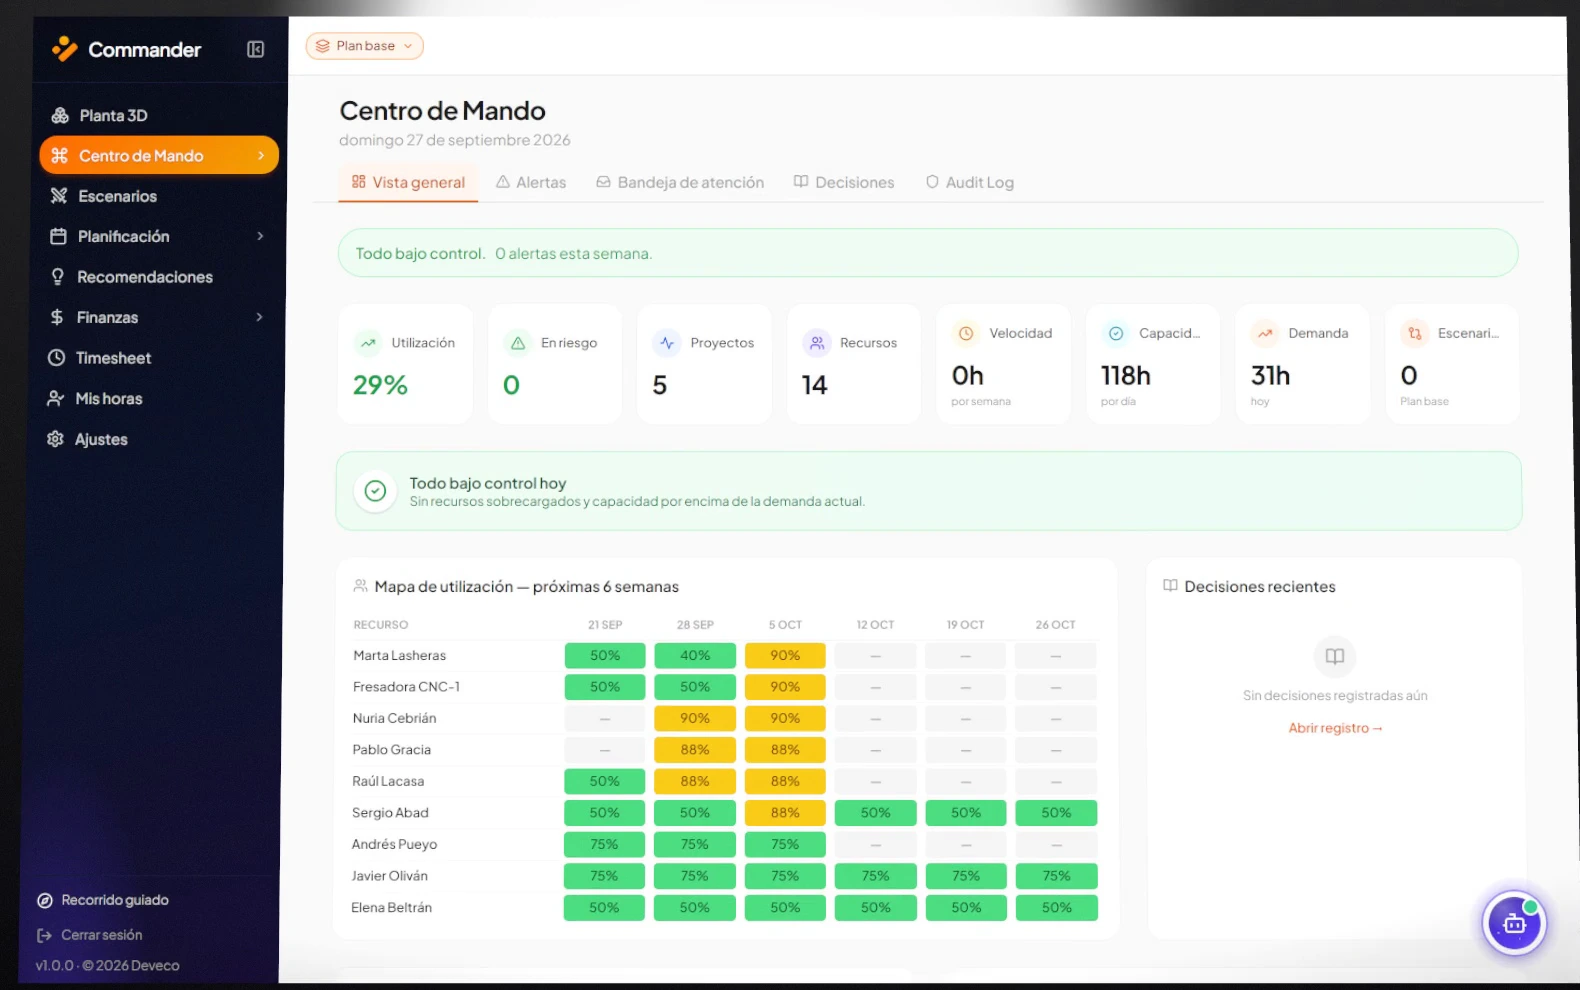Click the 19 OCT column header

[x=966, y=625]
